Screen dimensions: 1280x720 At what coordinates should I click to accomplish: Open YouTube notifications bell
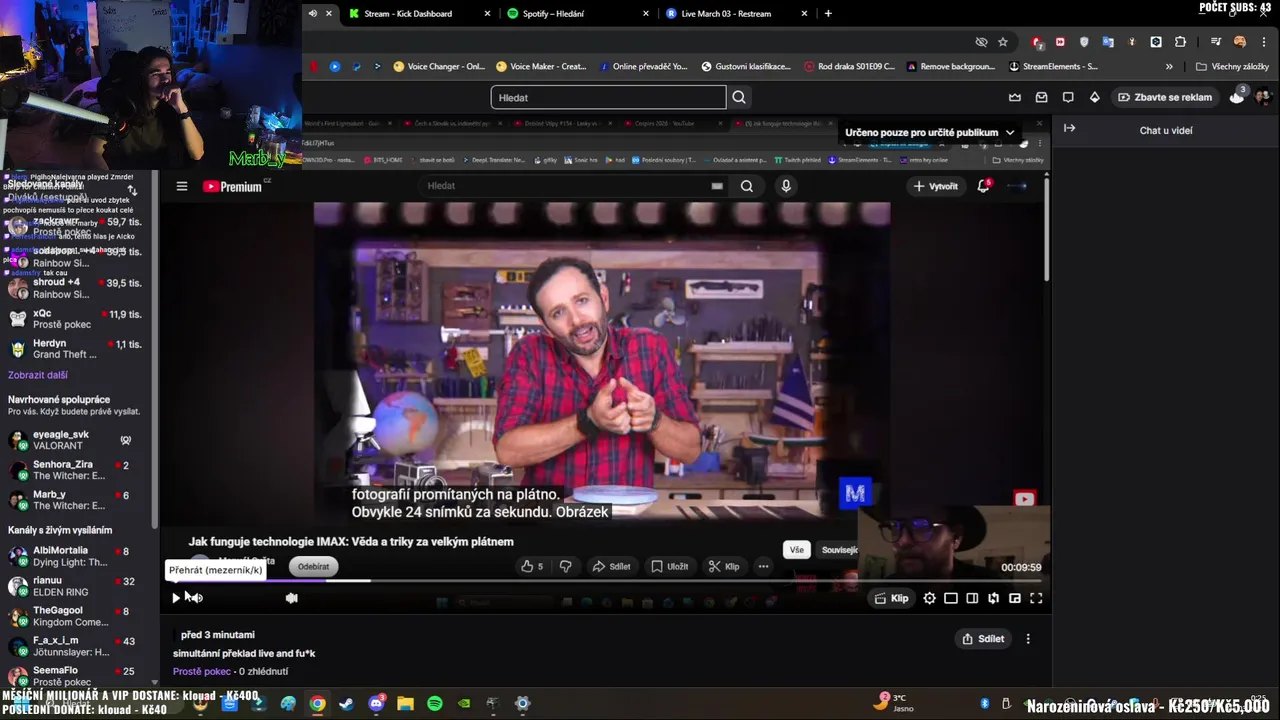click(x=983, y=186)
